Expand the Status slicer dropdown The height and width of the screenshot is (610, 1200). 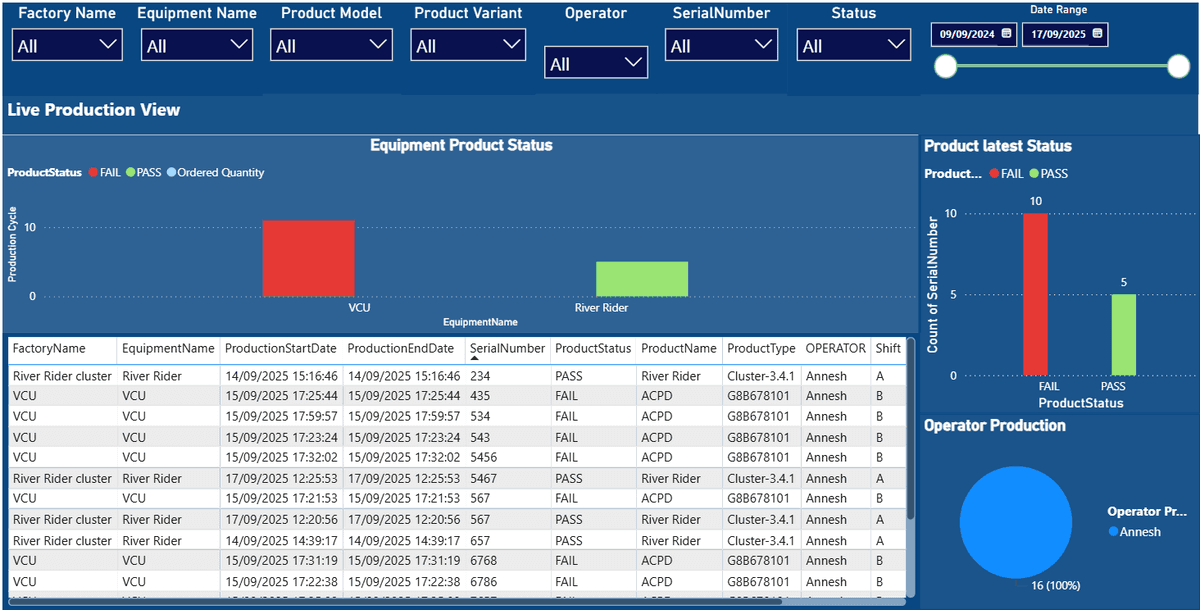point(898,44)
